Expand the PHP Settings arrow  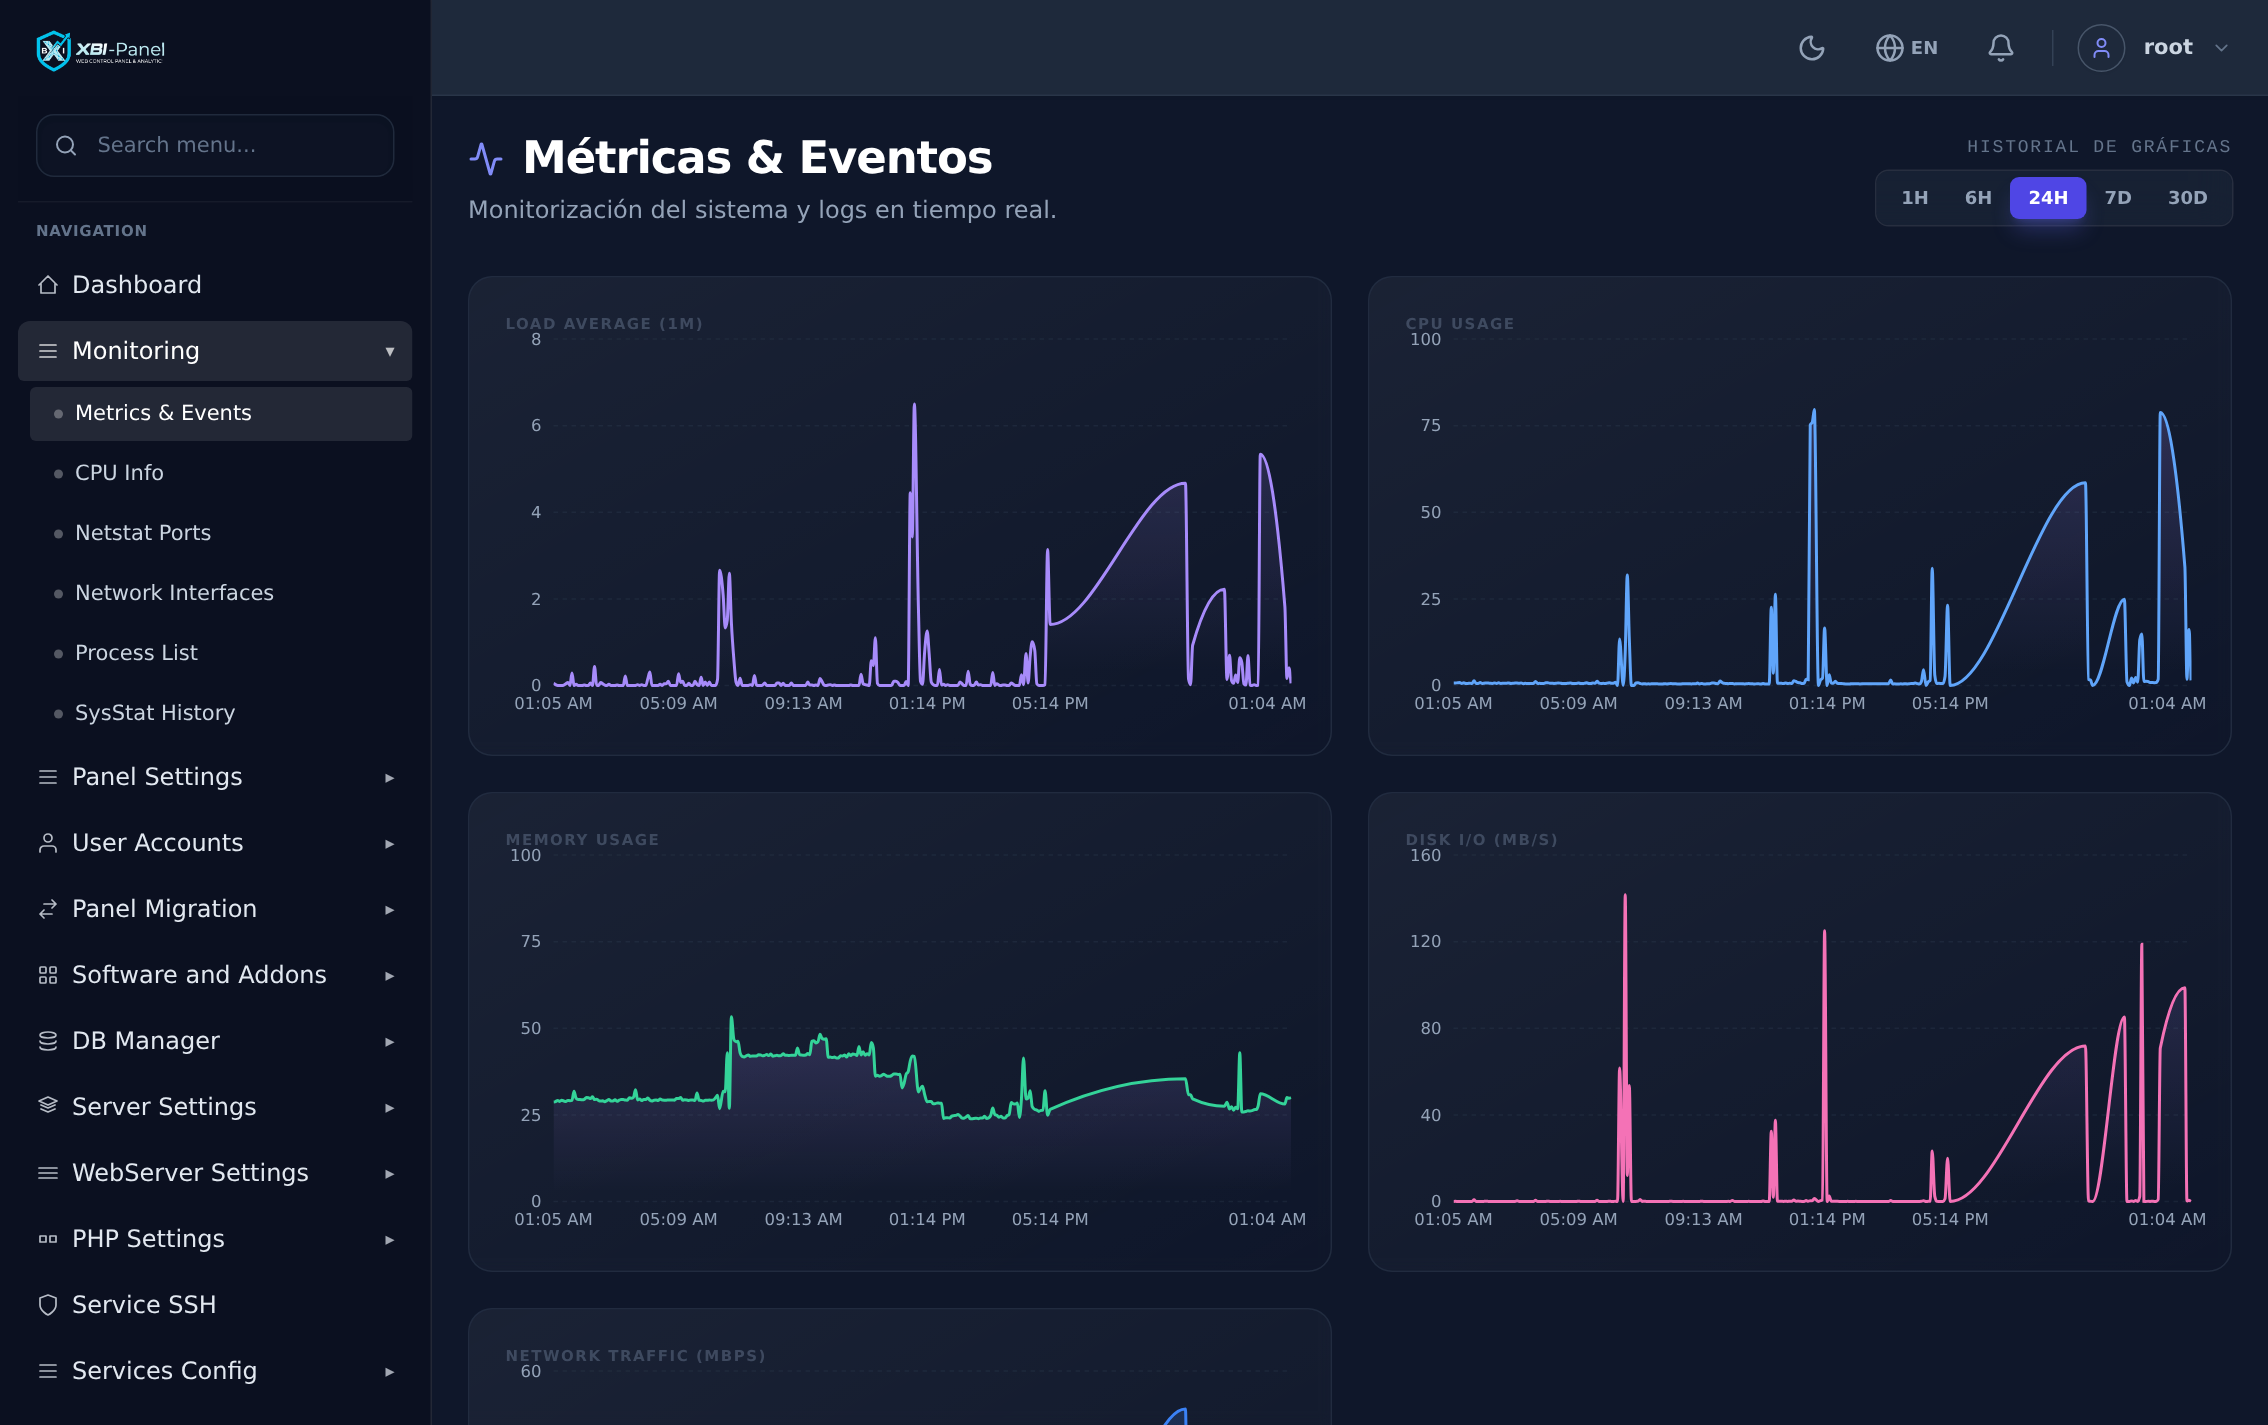tap(389, 1240)
